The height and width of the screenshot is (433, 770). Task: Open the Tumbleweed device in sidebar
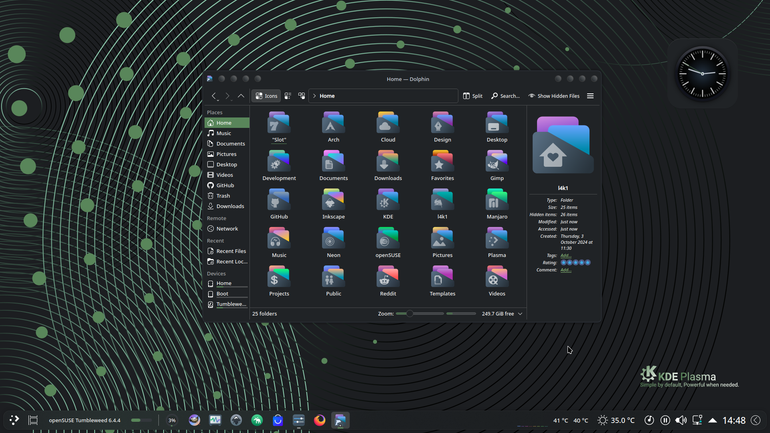[x=227, y=304]
